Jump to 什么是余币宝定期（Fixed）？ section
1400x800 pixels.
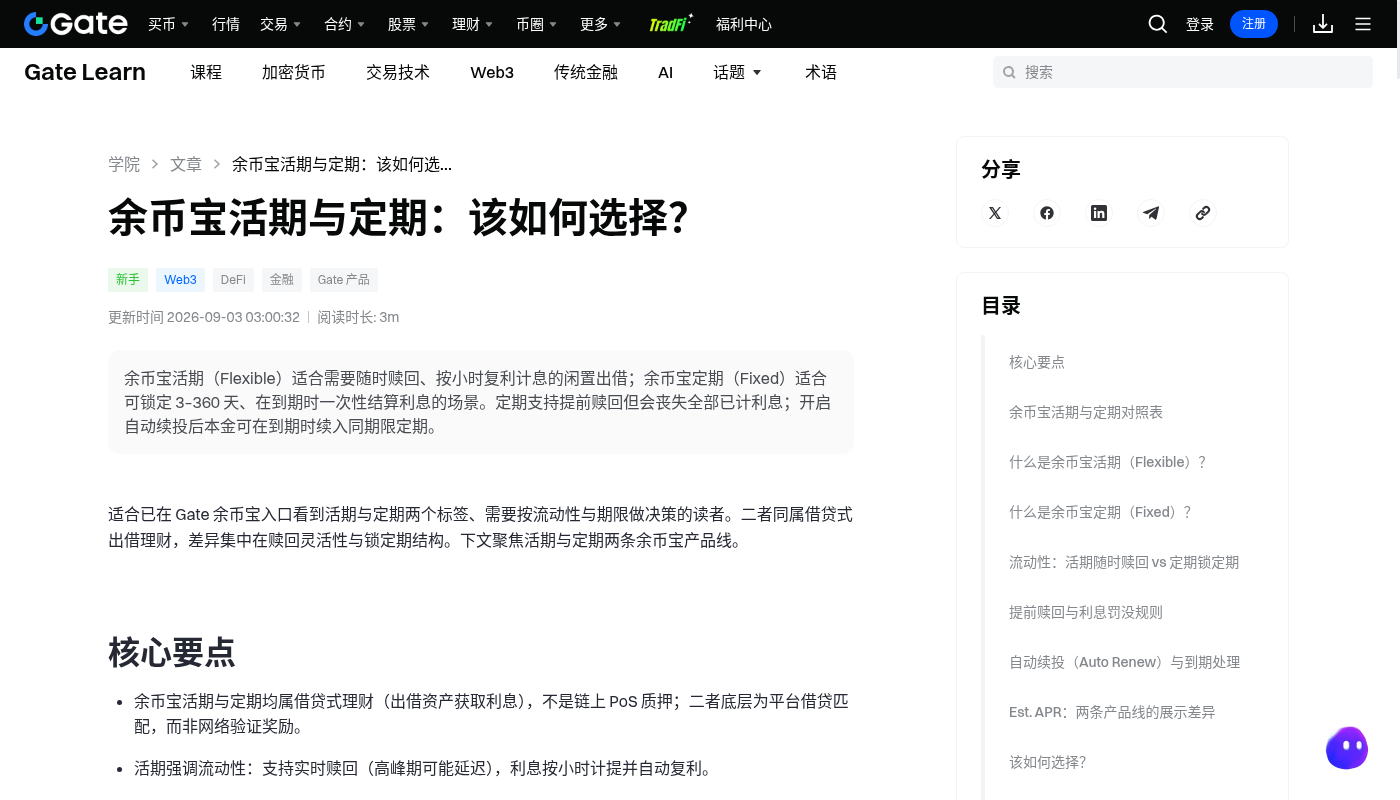pos(1101,512)
